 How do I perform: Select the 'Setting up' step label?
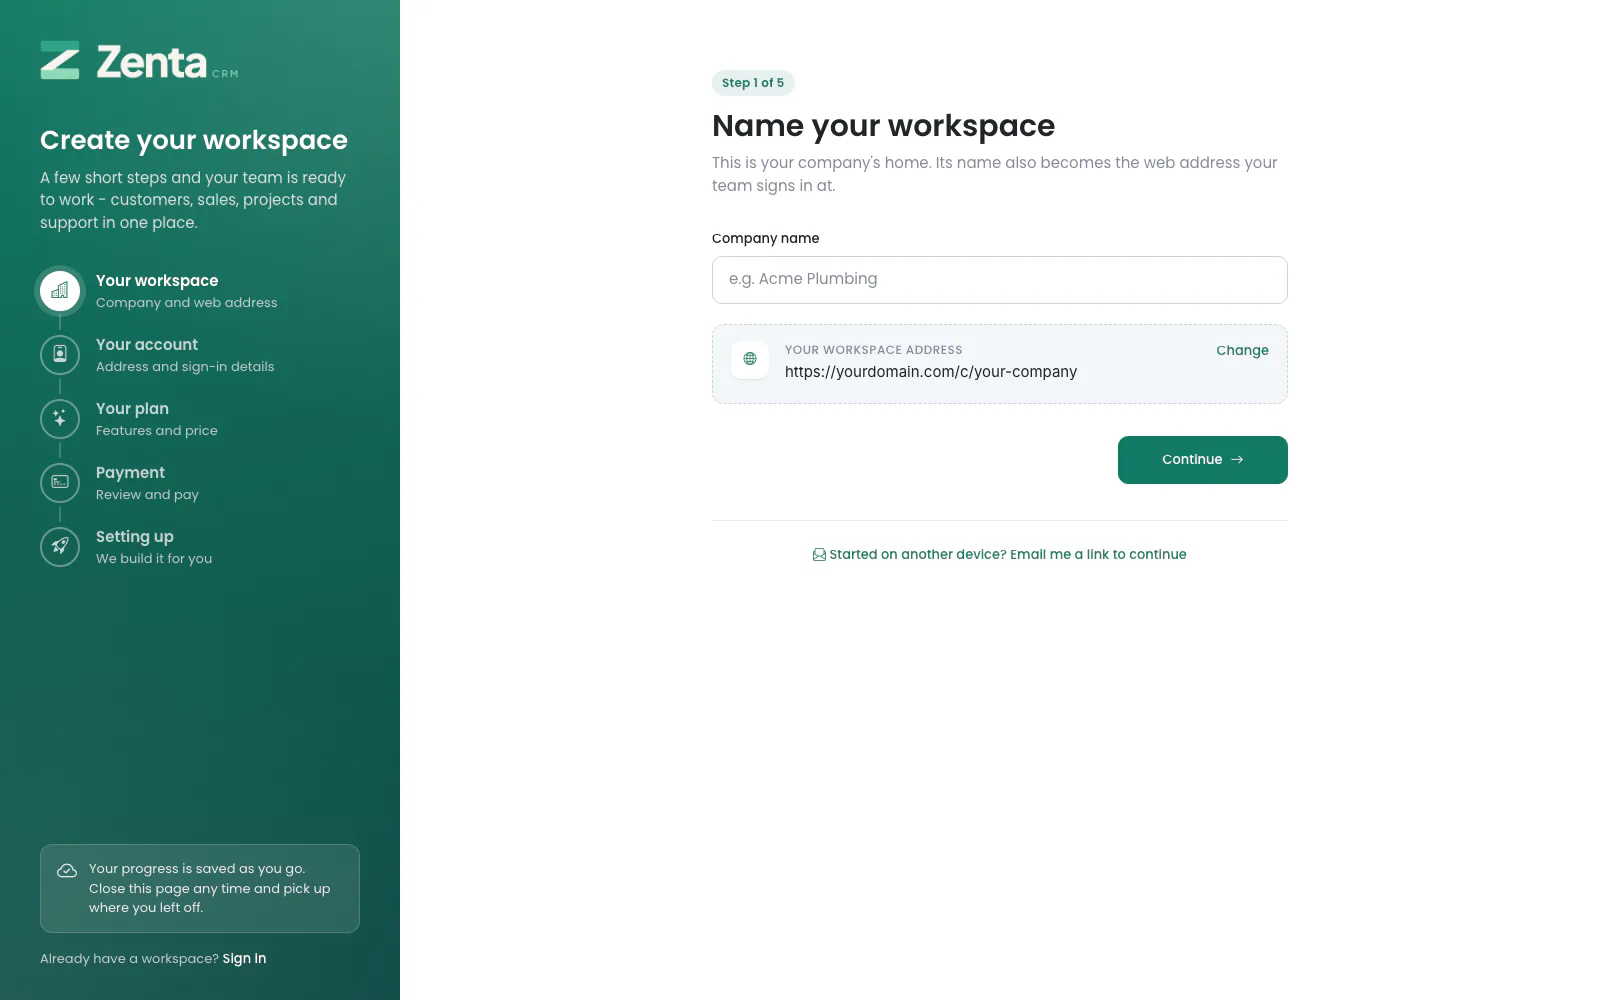click(x=135, y=537)
